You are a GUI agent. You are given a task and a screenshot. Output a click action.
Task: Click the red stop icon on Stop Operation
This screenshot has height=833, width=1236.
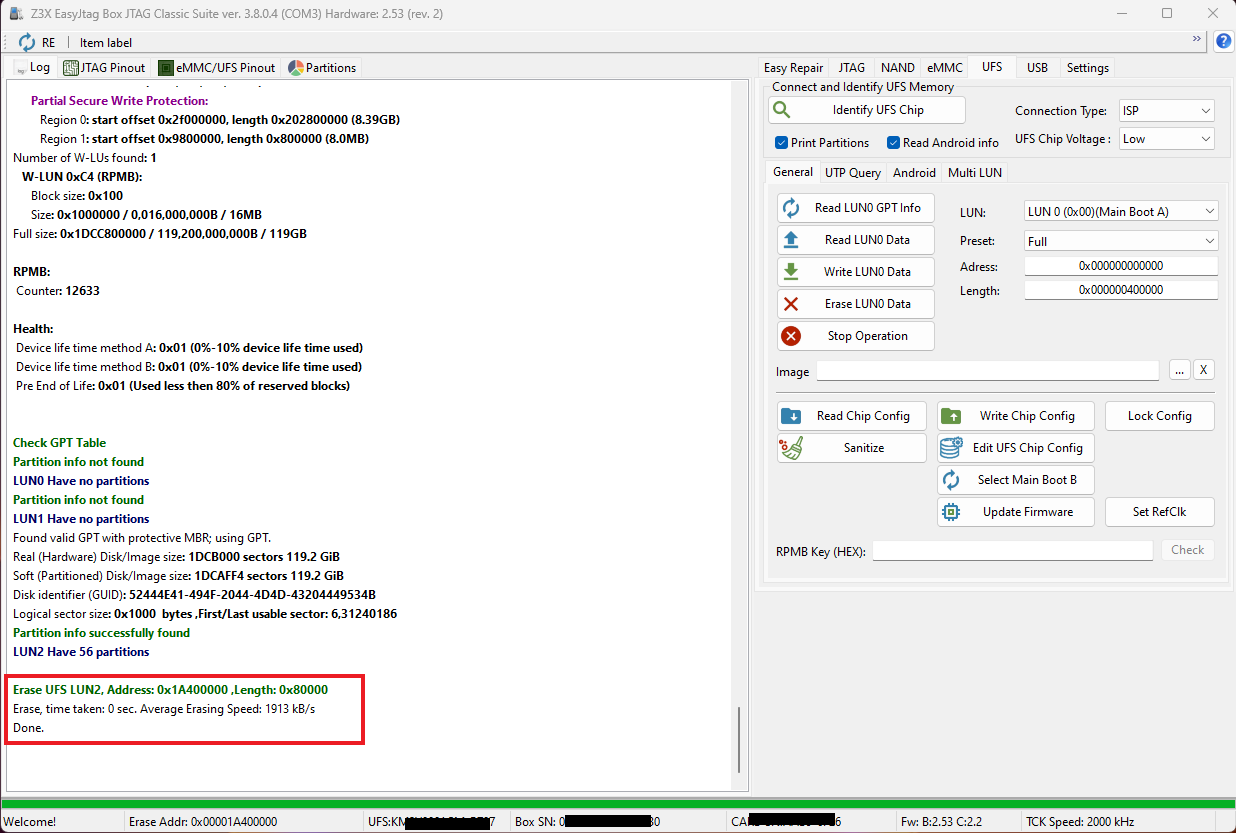791,336
